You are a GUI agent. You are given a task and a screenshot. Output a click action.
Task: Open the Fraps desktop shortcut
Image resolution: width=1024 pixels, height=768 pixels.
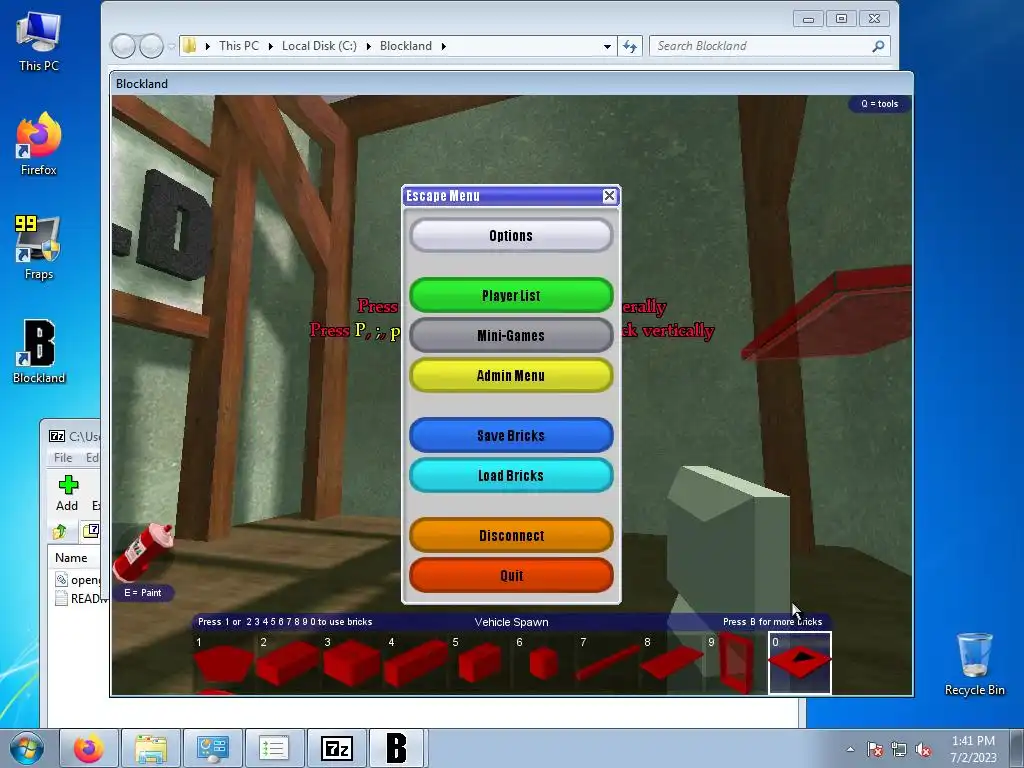click(x=39, y=248)
